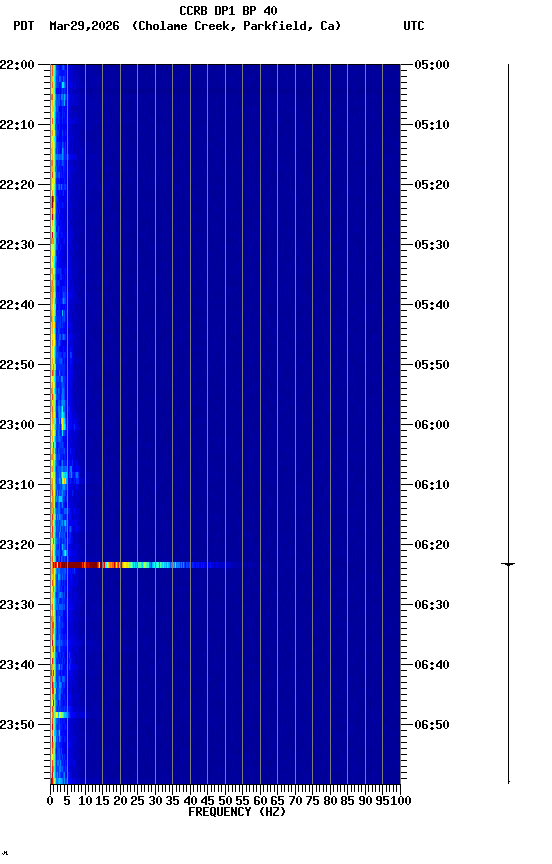Click the 05:20 UTC time label
The width and height of the screenshot is (552, 864).
[432, 185]
